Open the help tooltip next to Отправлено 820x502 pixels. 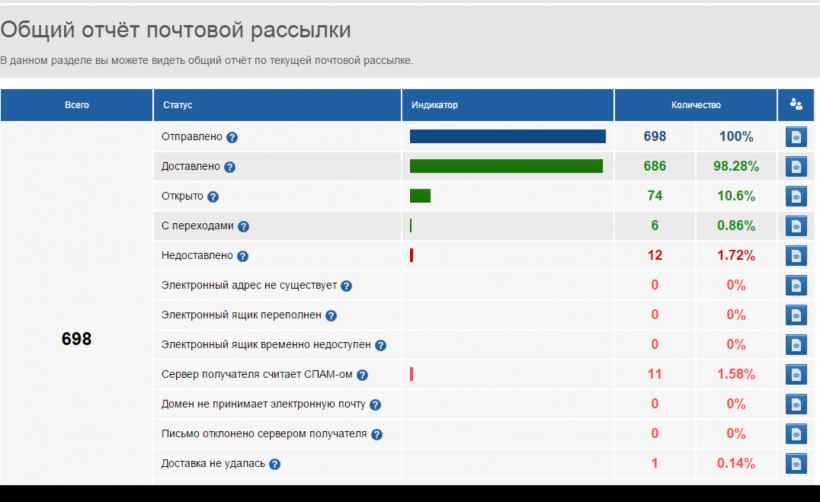tap(232, 138)
